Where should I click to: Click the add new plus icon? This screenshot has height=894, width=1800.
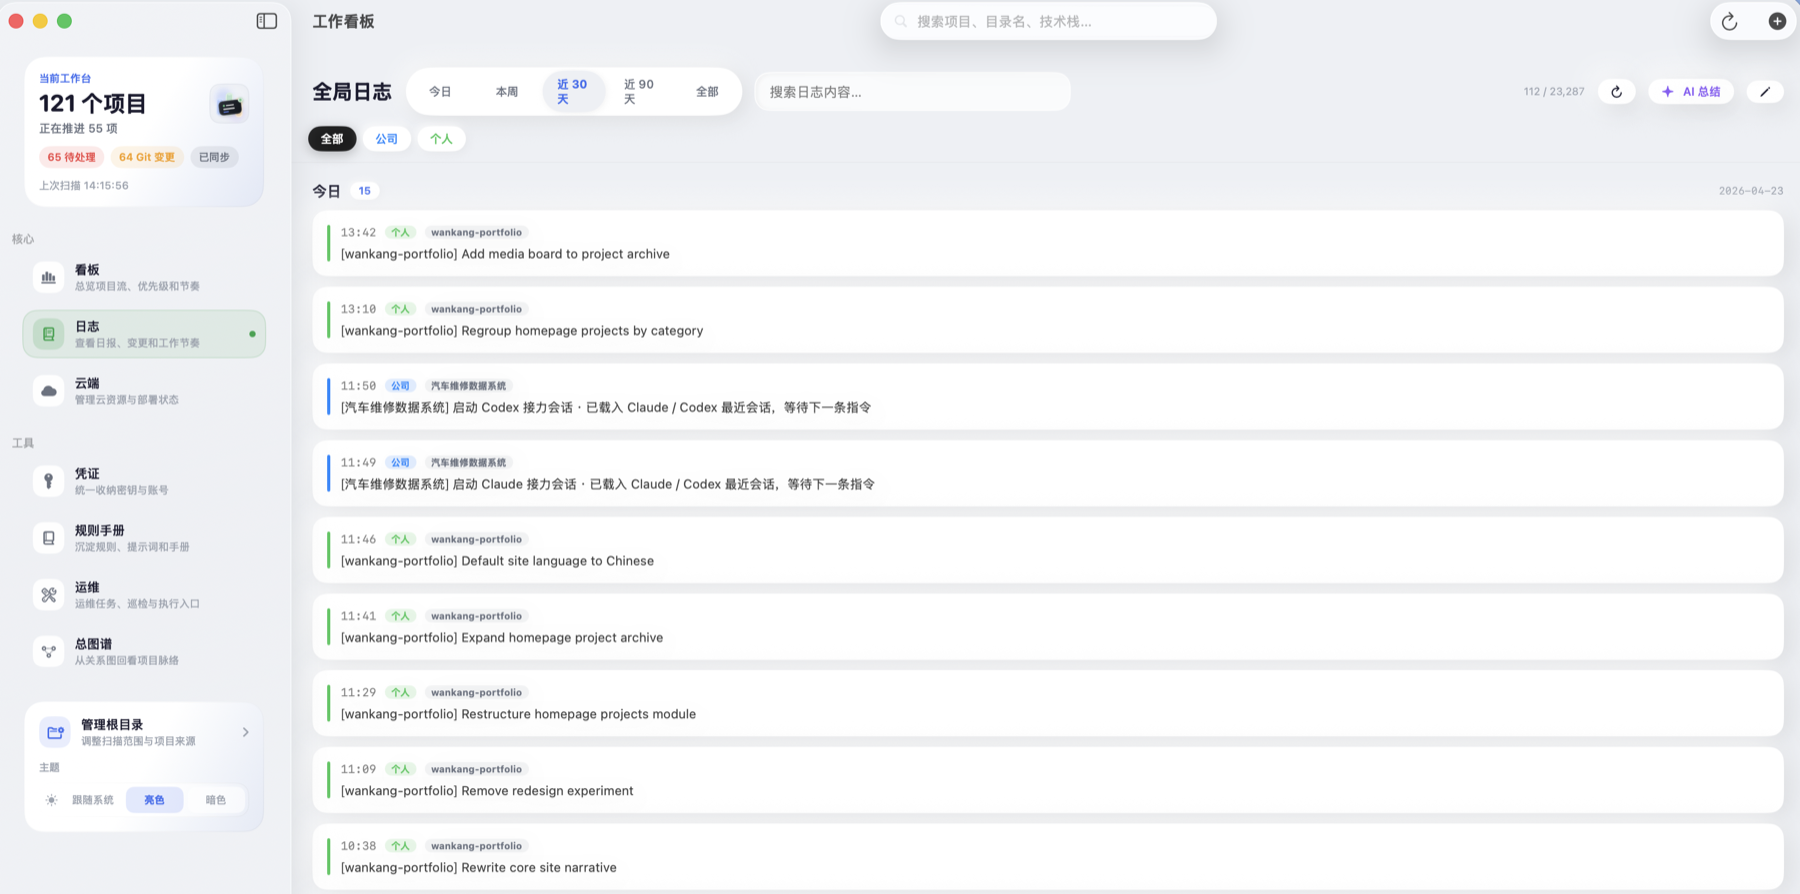pyautogui.click(x=1777, y=21)
